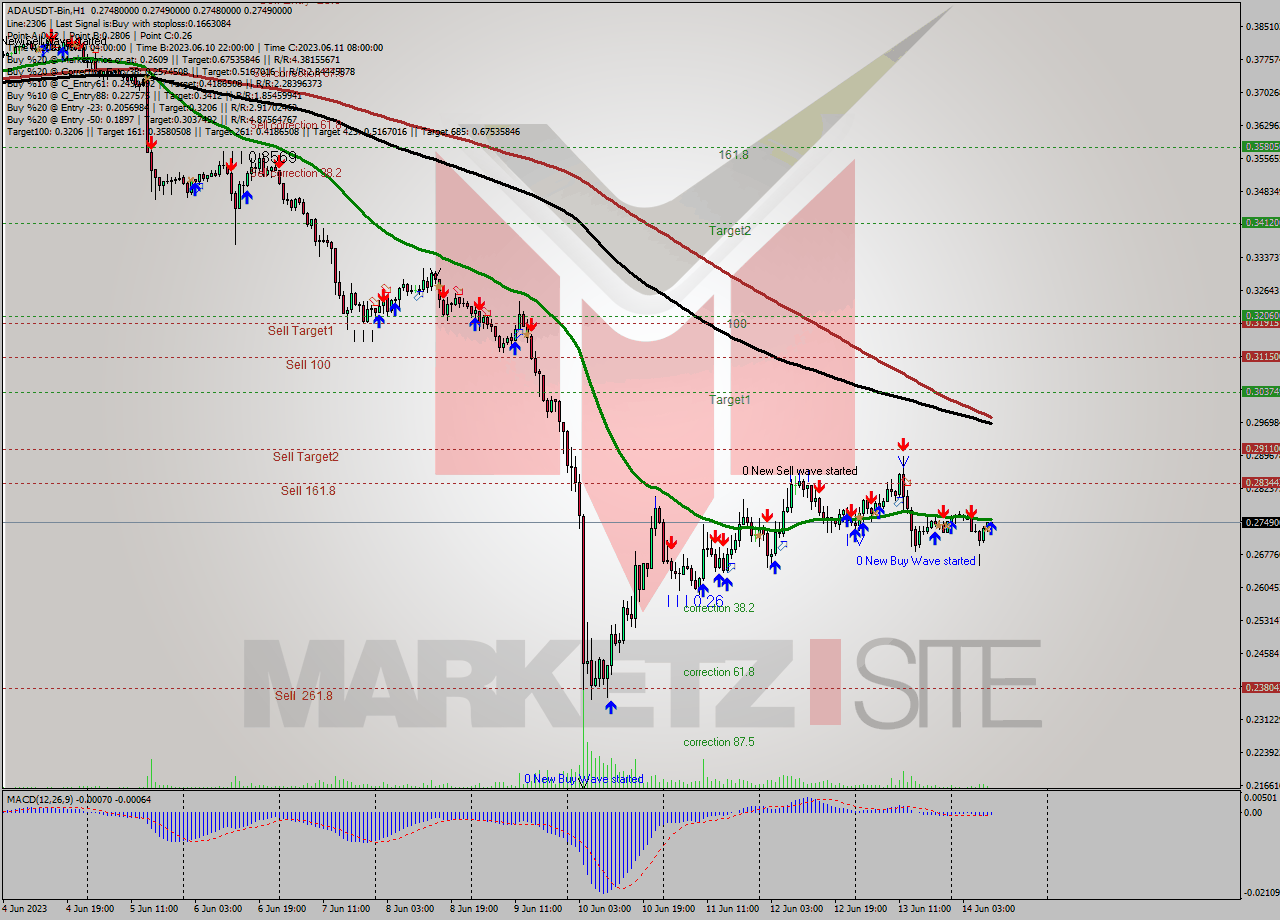Click the '6 Jun 19:00' time axis label

(282, 908)
